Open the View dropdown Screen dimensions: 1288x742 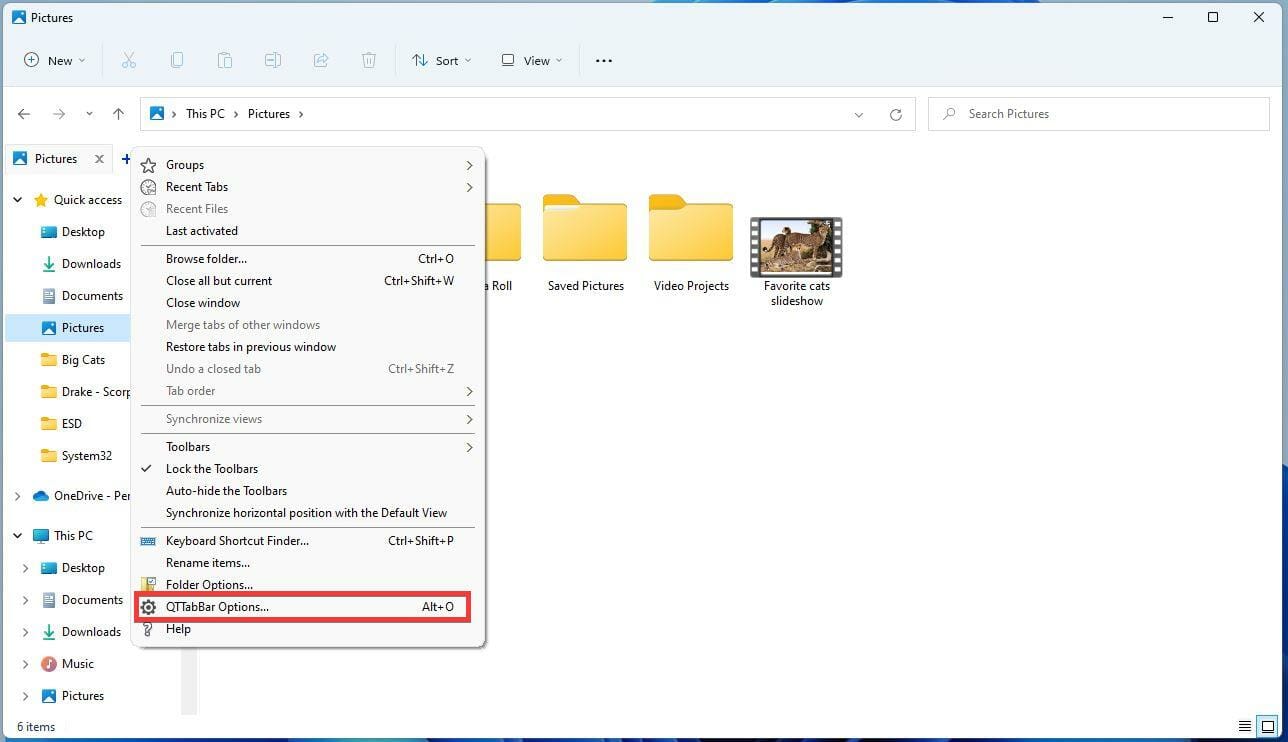pyautogui.click(x=530, y=60)
